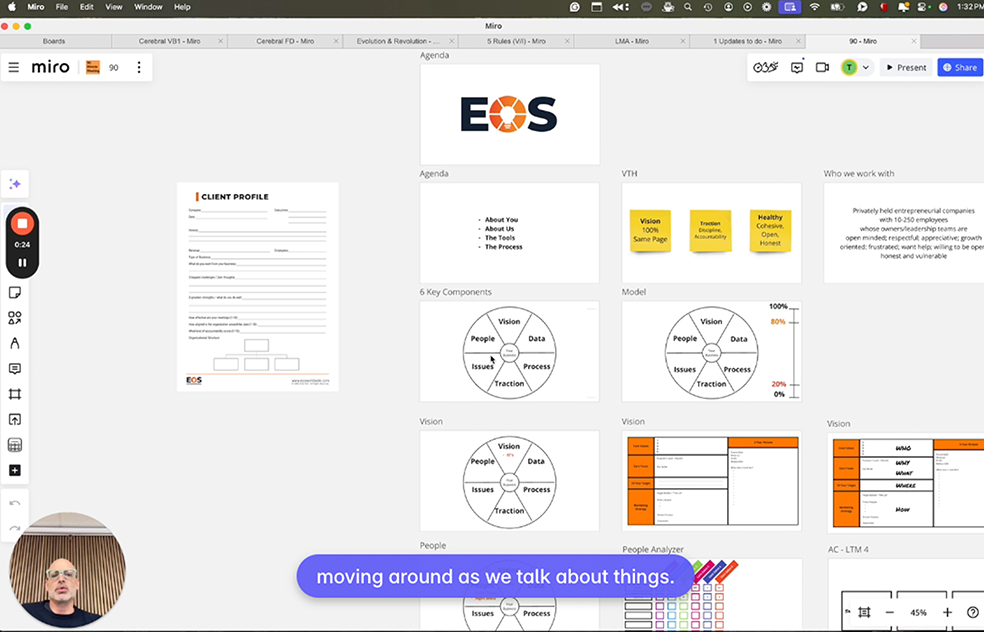Click the miro logo
Viewport: 984px width, 632px height.
point(50,67)
